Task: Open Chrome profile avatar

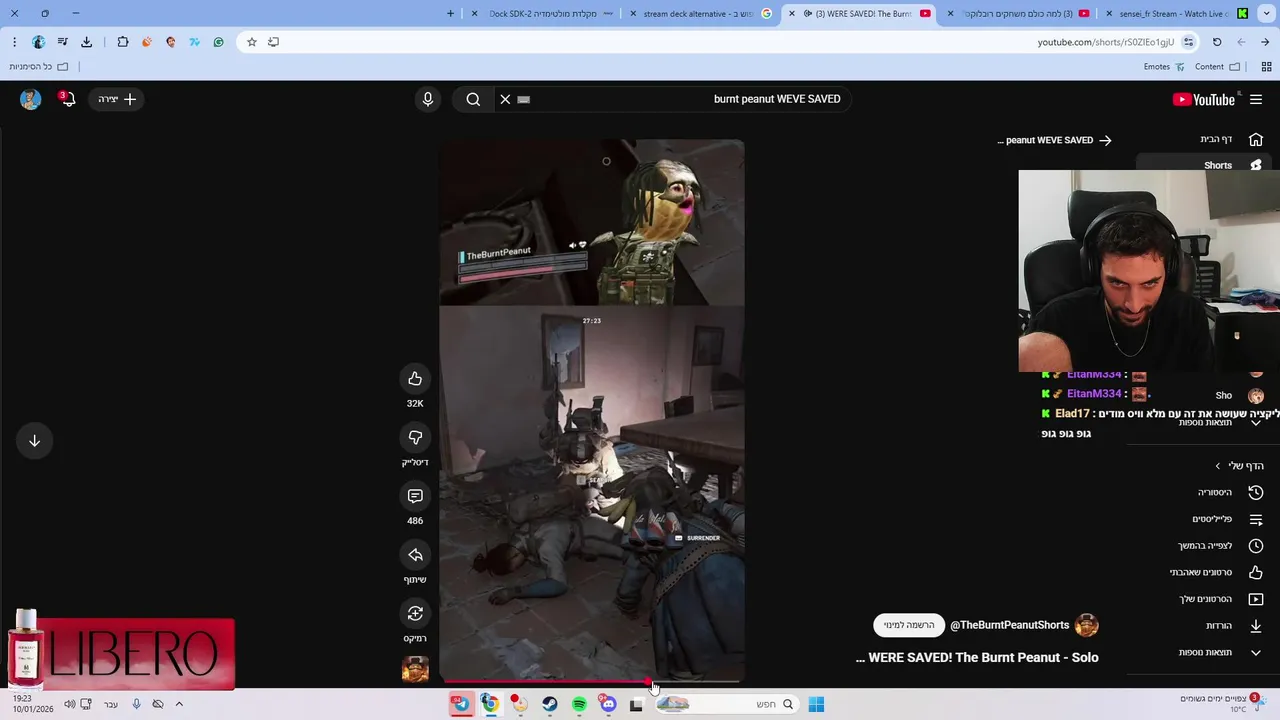Action: click(38, 42)
